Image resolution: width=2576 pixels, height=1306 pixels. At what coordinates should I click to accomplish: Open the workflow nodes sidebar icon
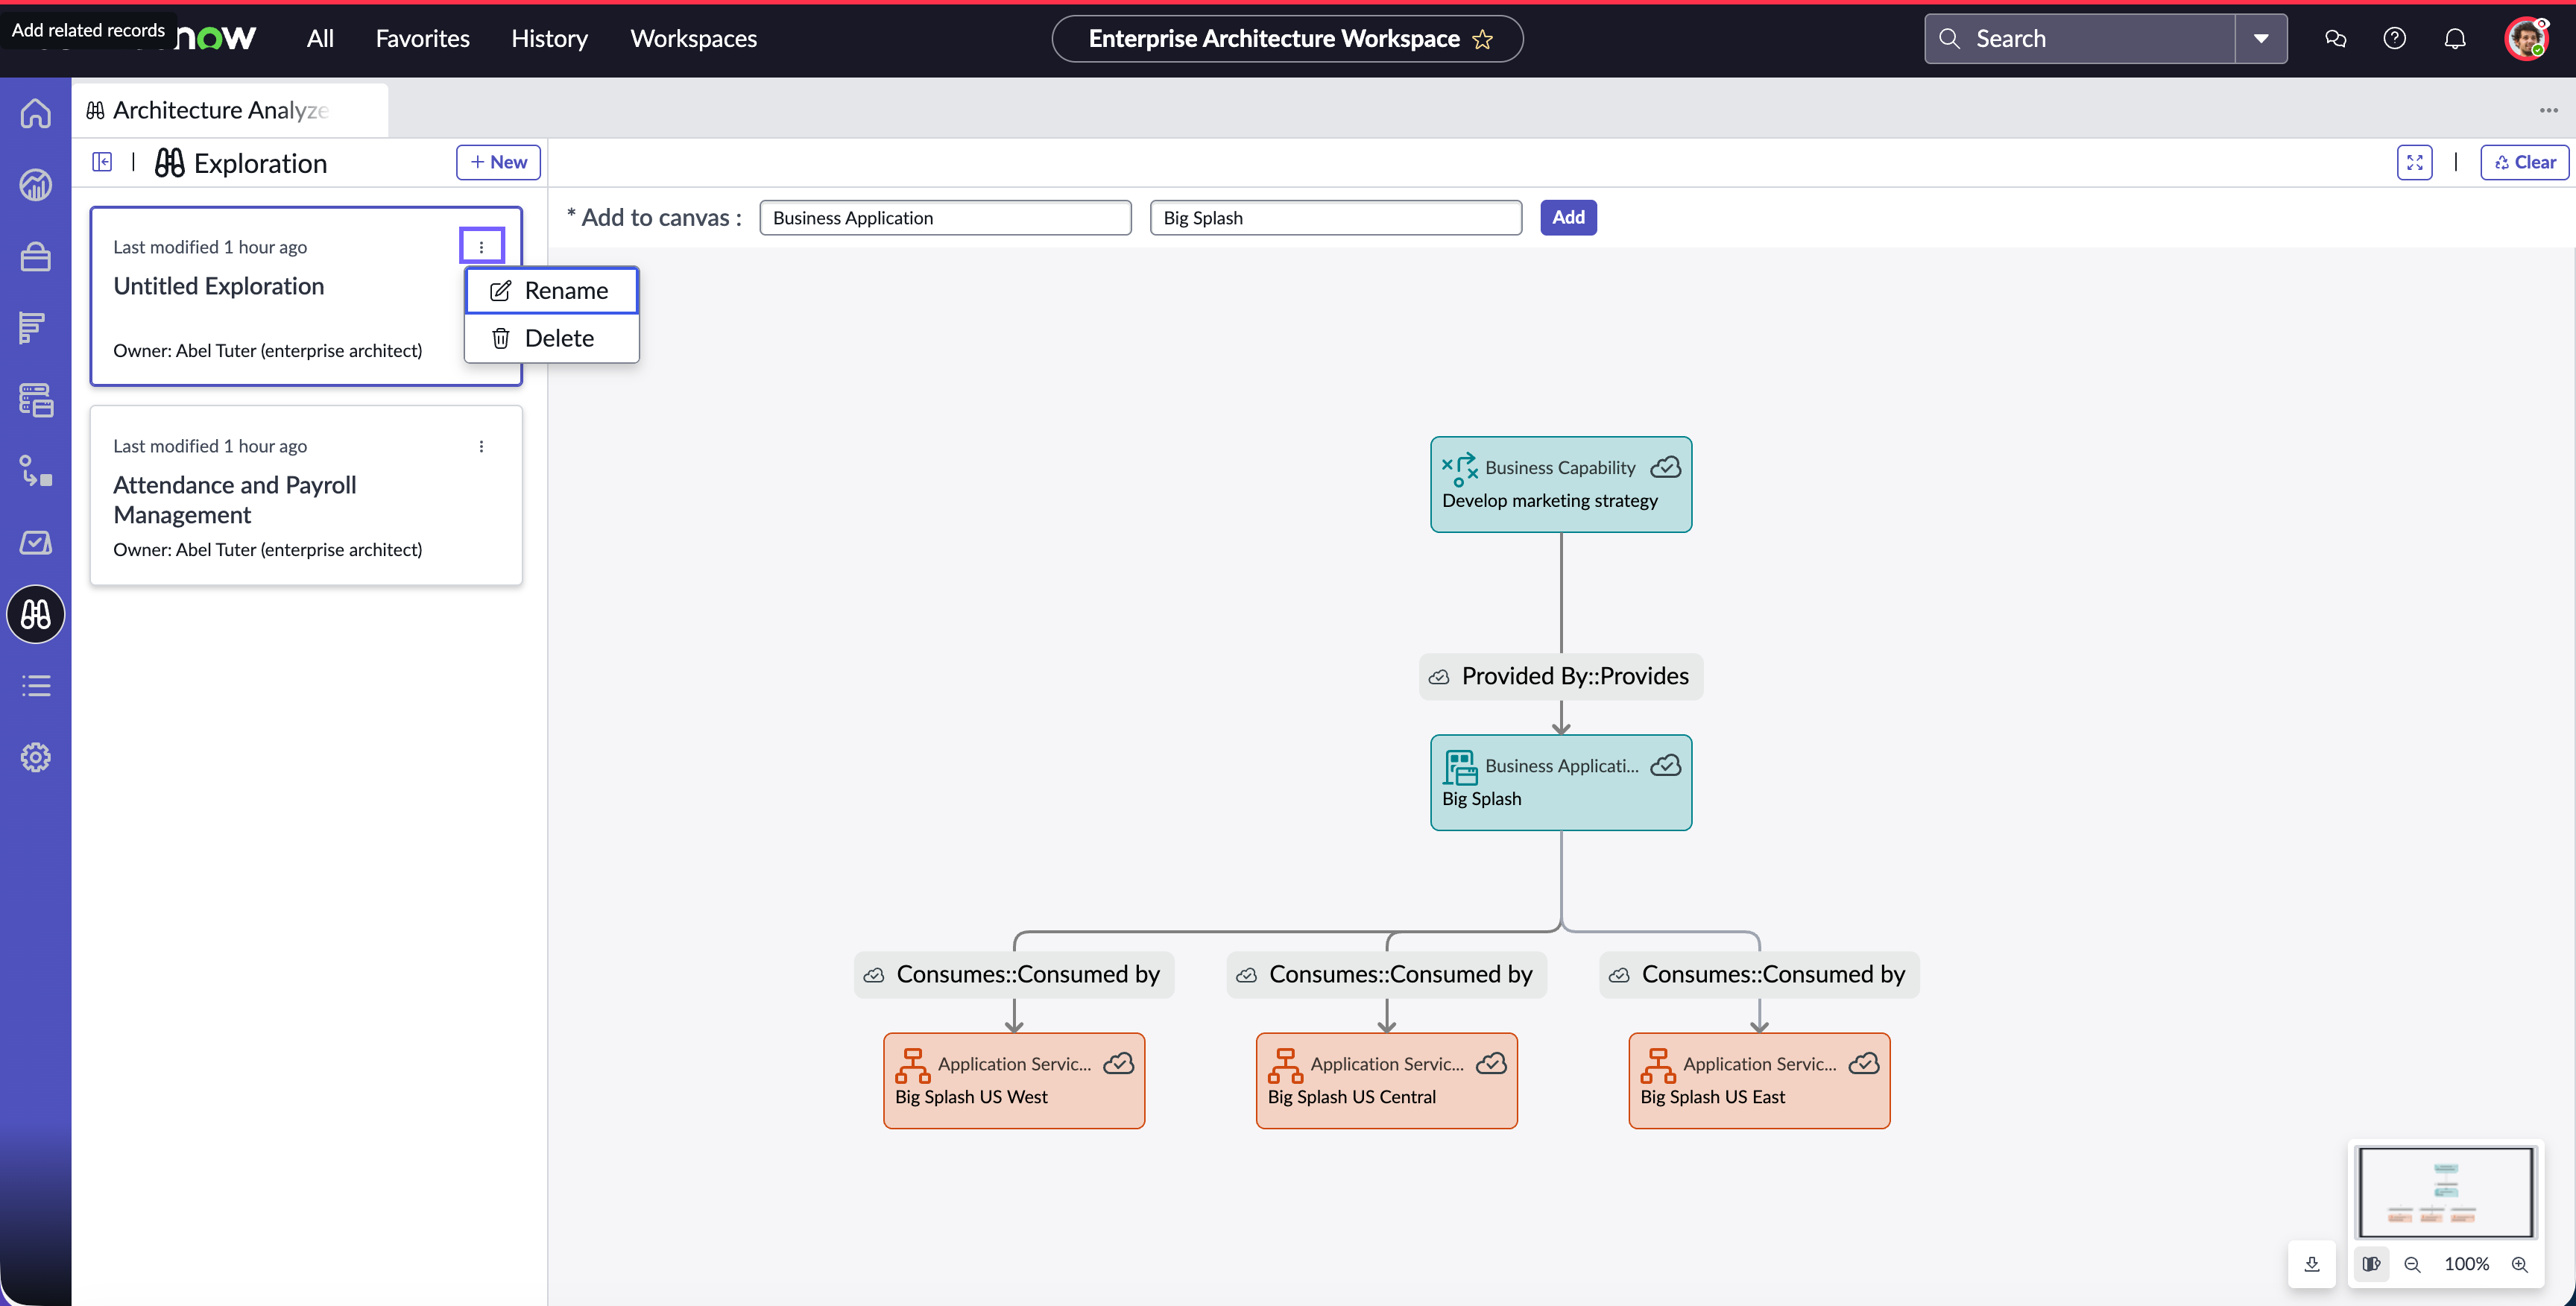point(36,471)
